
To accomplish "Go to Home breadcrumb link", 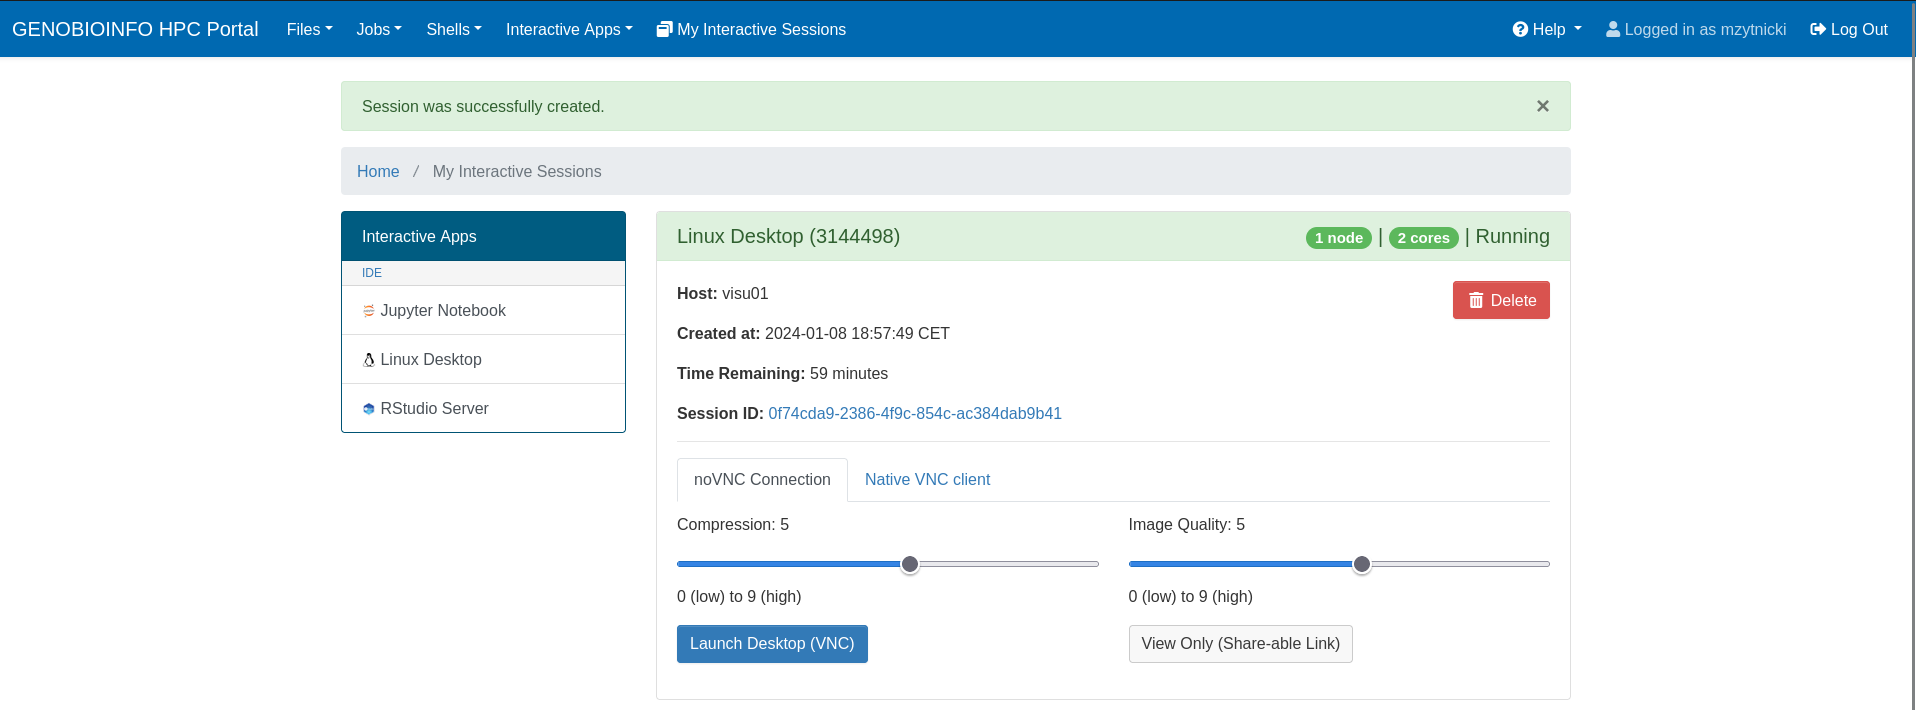I will click(x=378, y=172).
